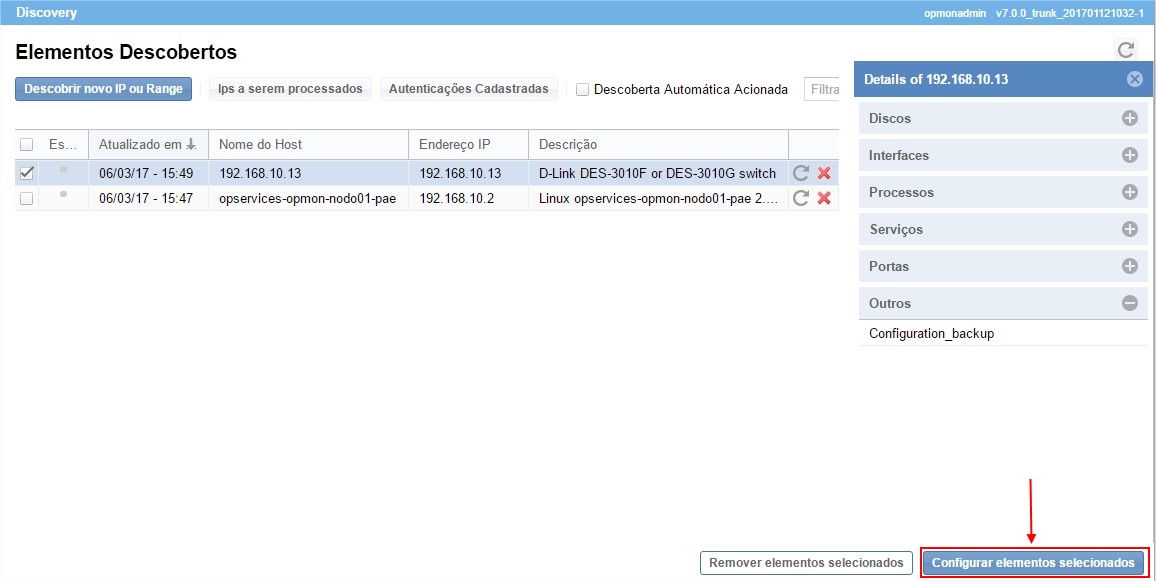Click Configurar elementos selecionados button

(1033, 563)
